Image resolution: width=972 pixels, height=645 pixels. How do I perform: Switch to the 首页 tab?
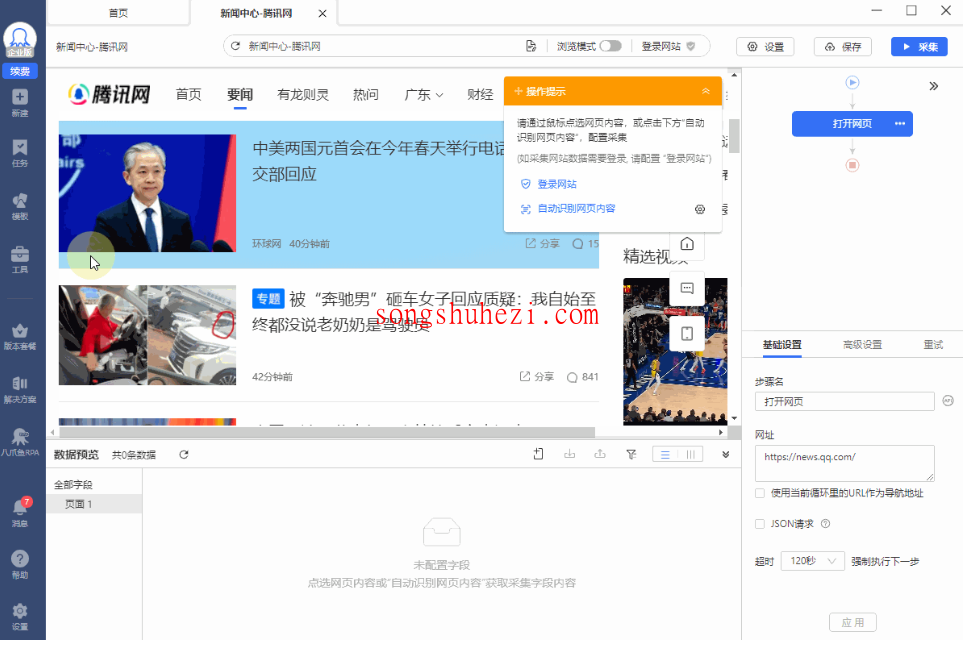tap(118, 13)
